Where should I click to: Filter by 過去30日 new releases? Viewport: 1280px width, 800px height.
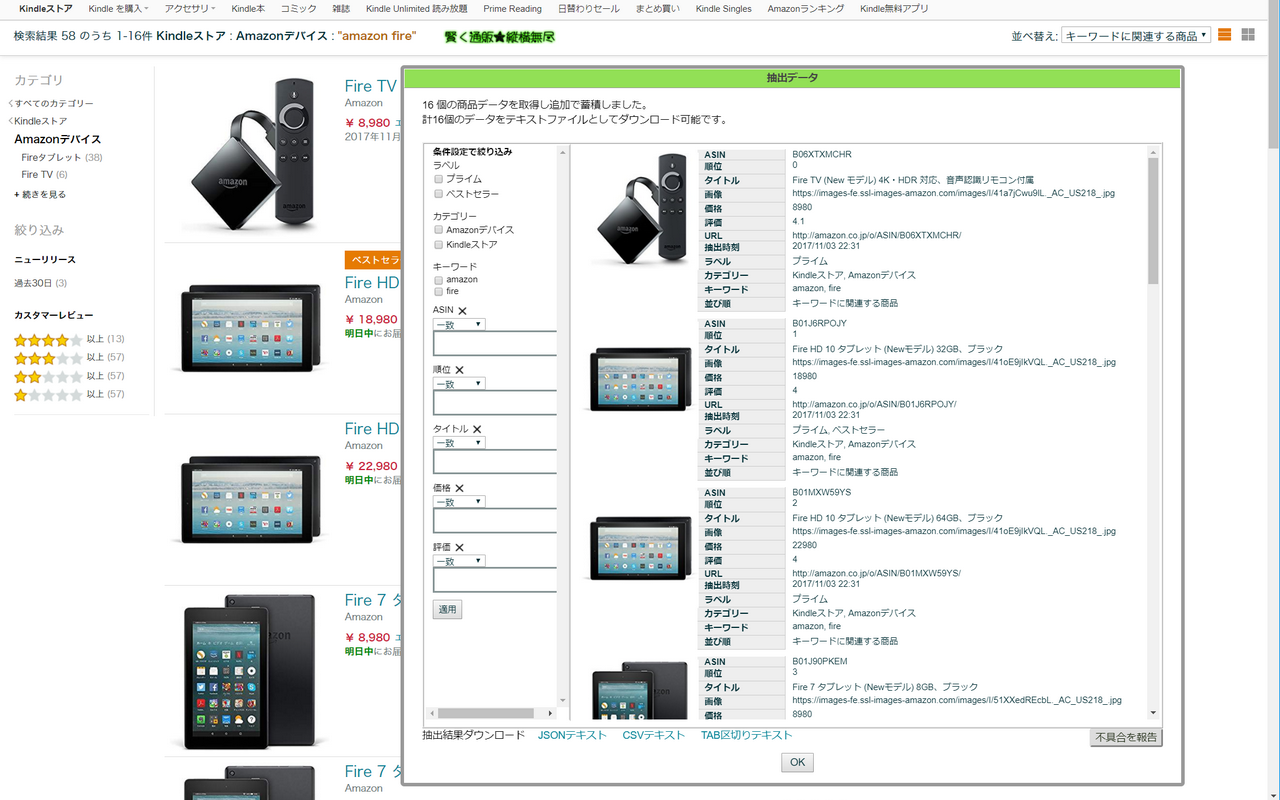pos(40,283)
